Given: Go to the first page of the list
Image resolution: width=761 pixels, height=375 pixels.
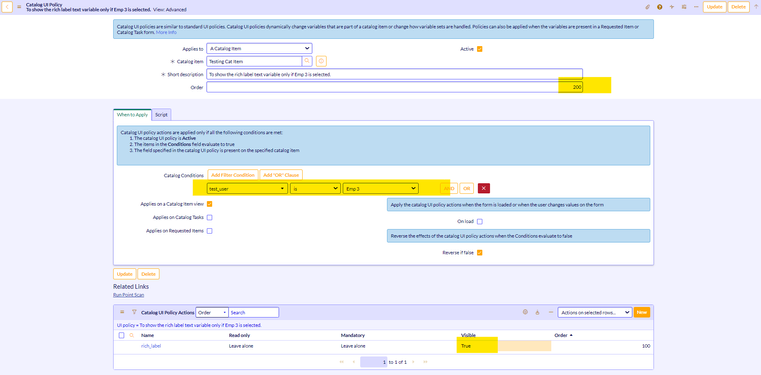Looking at the screenshot, I should click(x=342, y=362).
